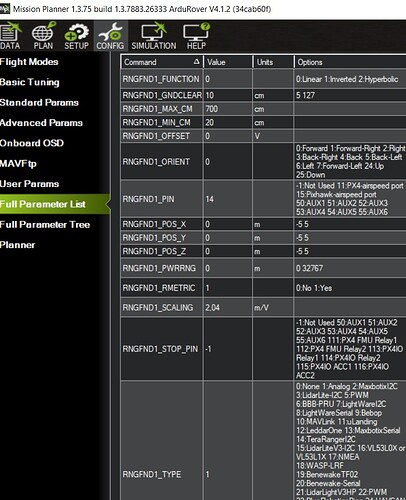Viewport: 406px width, 500px height.
Task: Open Onboard OSD page
Action: 32,143
